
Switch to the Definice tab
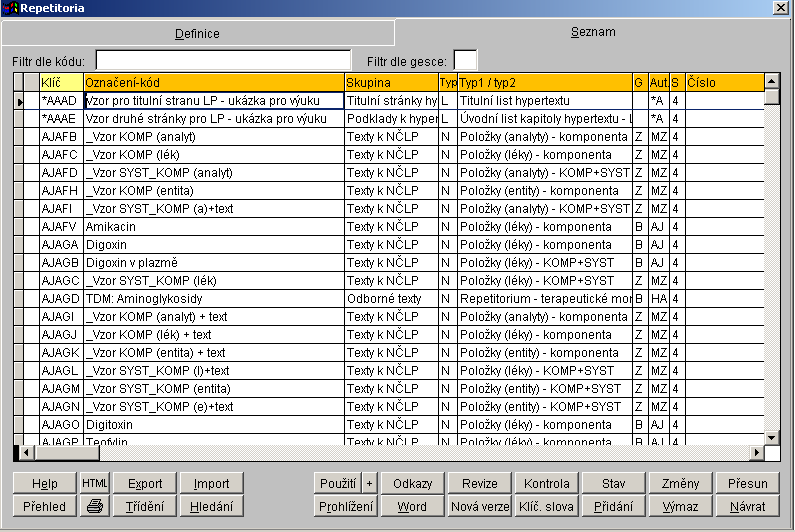click(x=197, y=34)
